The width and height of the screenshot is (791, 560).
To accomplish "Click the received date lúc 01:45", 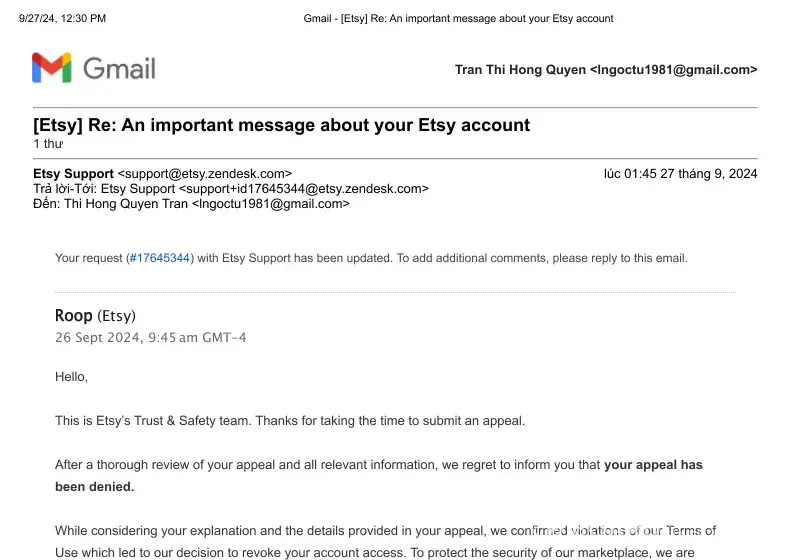I will click(x=680, y=174).
